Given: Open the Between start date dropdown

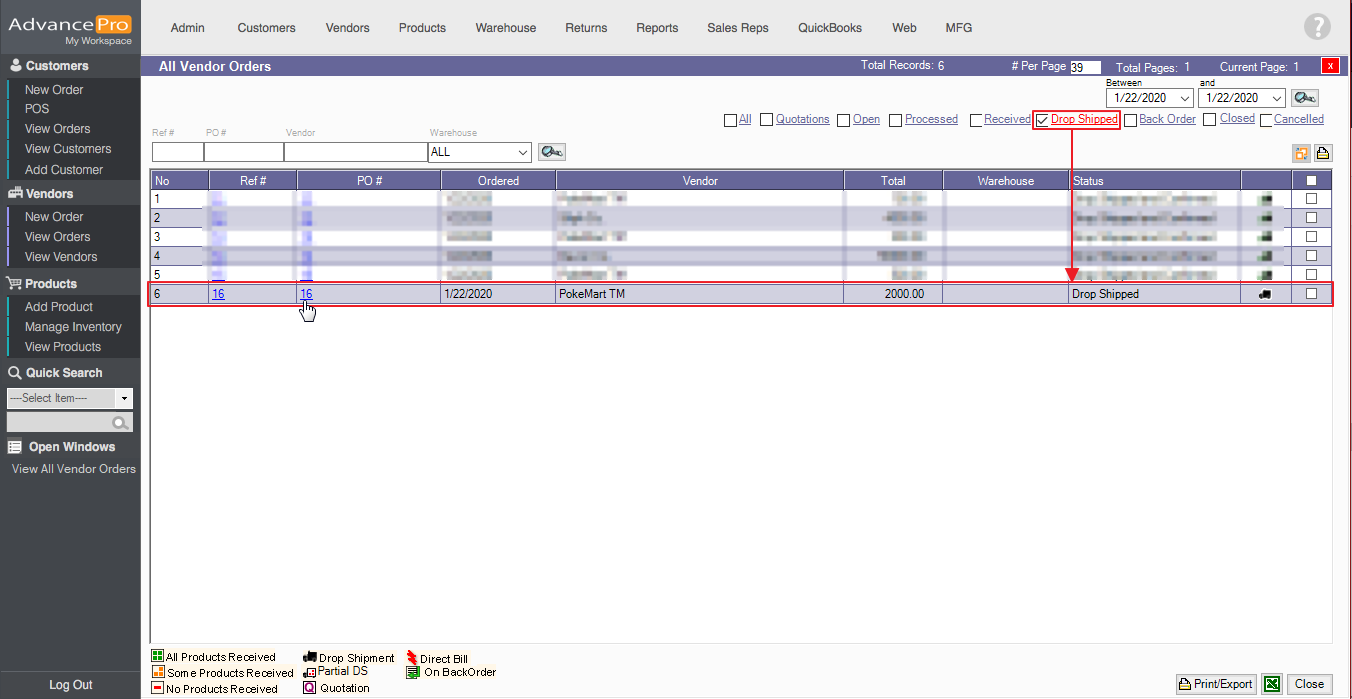Looking at the screenshot, I should pos(1185,98).
